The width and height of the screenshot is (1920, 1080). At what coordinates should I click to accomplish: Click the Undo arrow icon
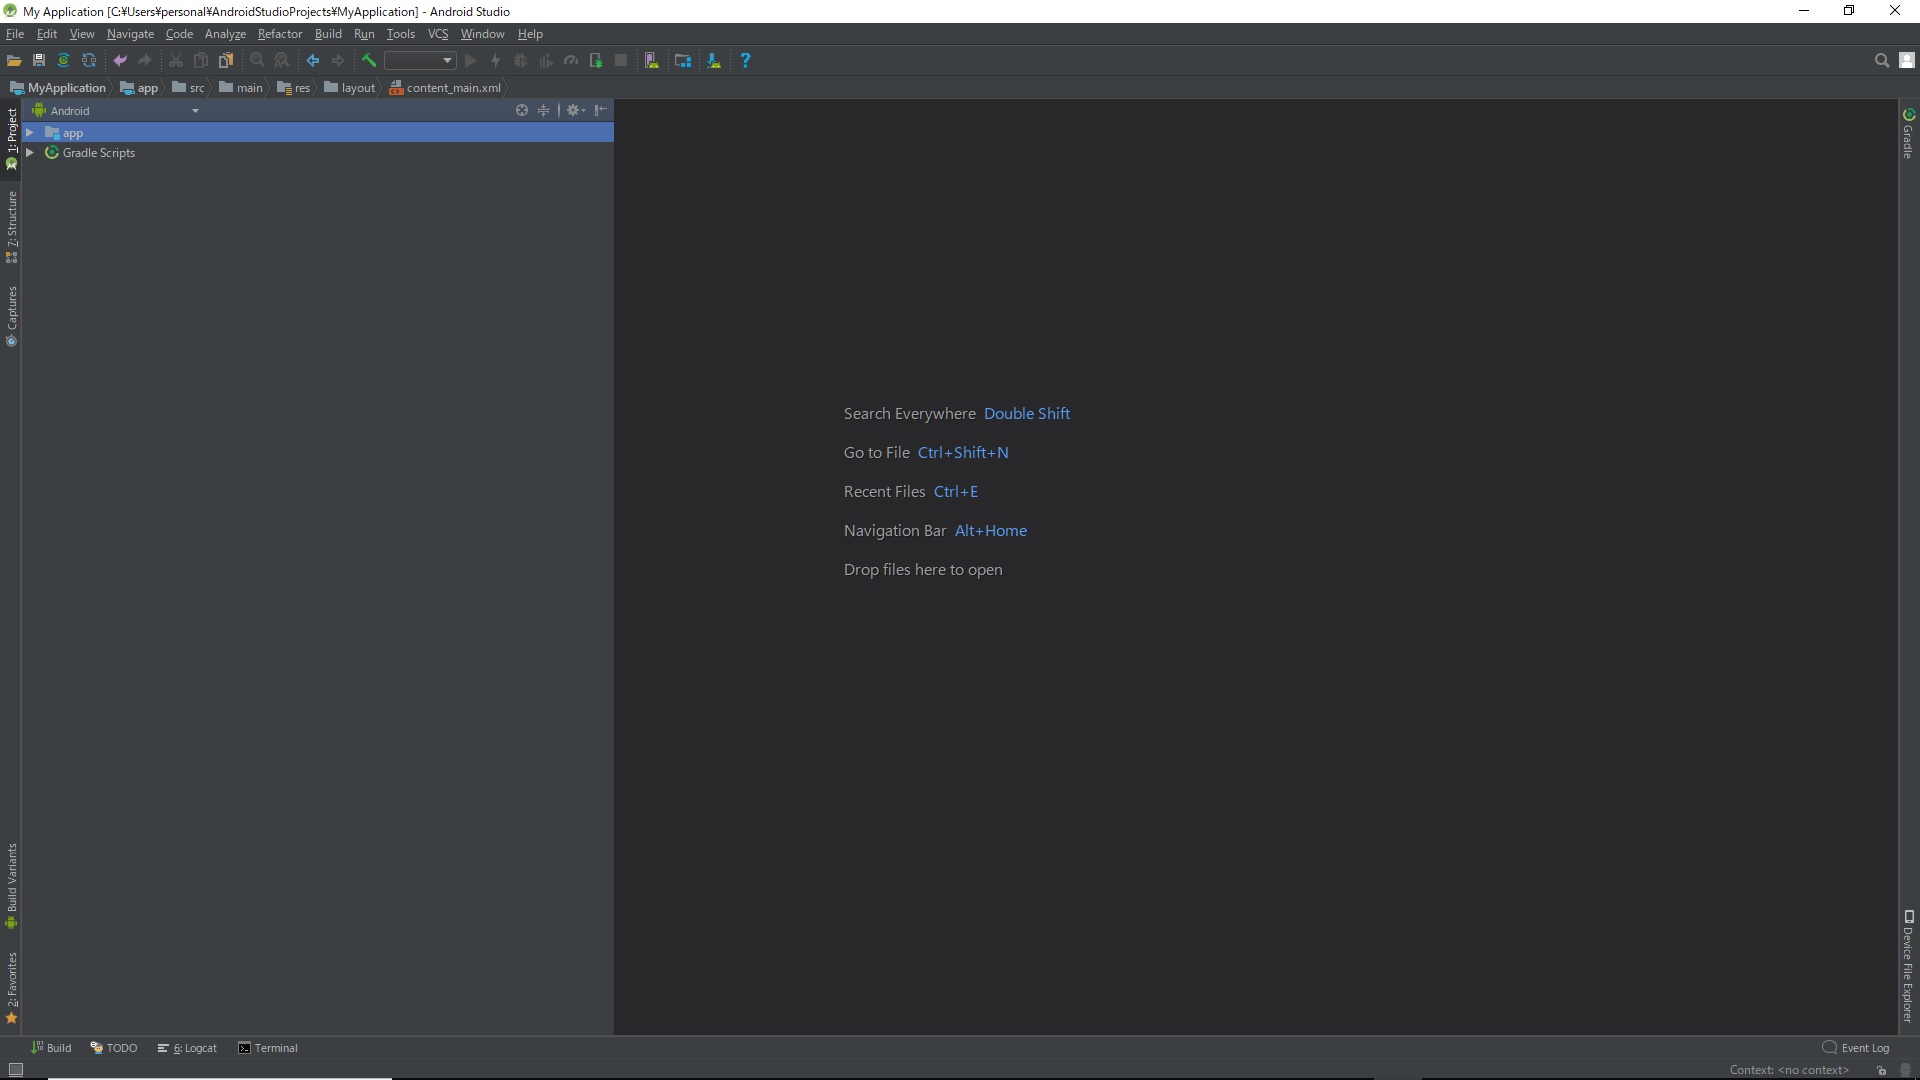point(120,61)
